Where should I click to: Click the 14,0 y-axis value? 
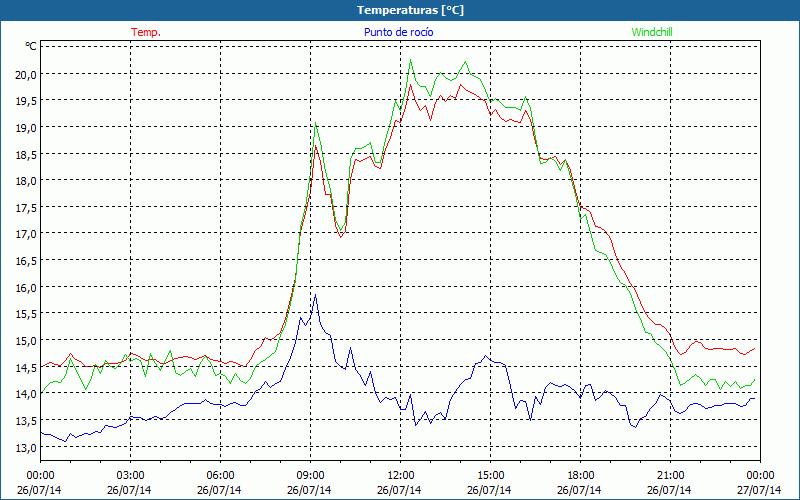click(26, 394)
